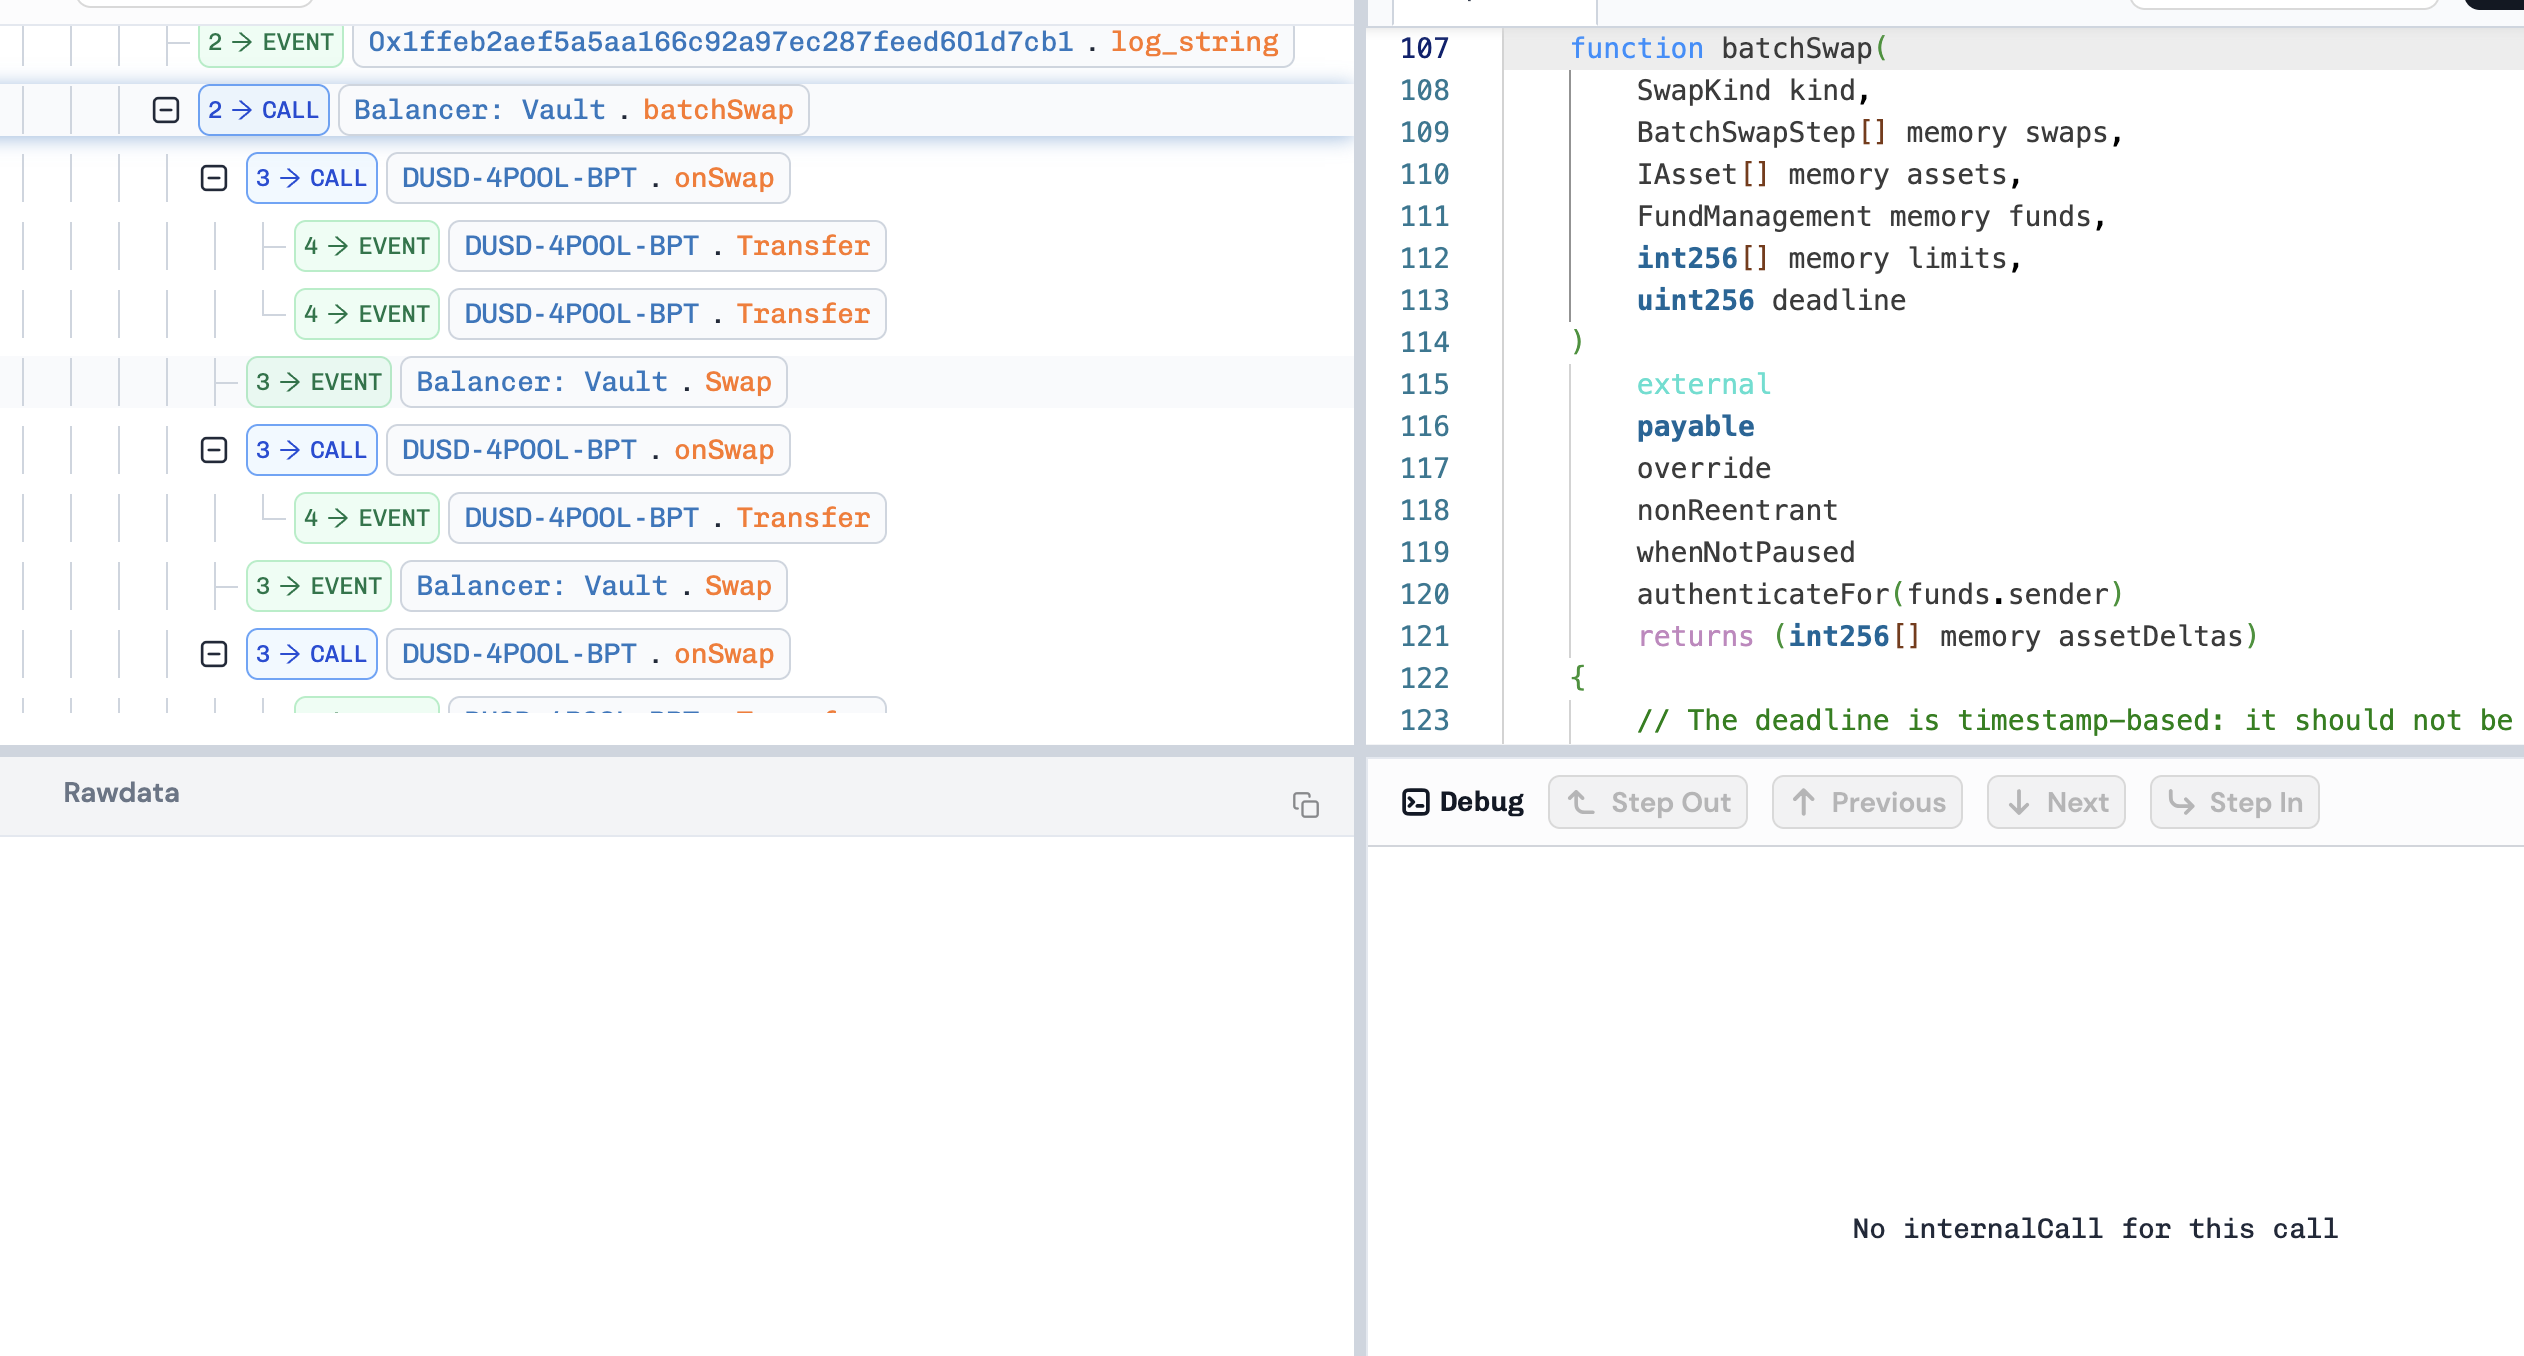
Task: Collapse the first DUSD-4POOL-BPT onSwap call
Action: click(x=214, y=178)
